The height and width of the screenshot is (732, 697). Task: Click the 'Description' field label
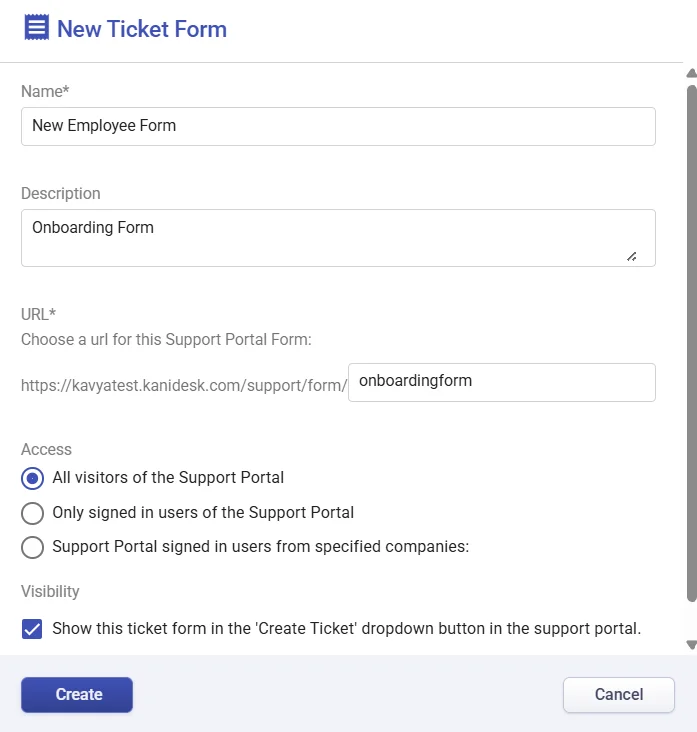tap(61, 194)
